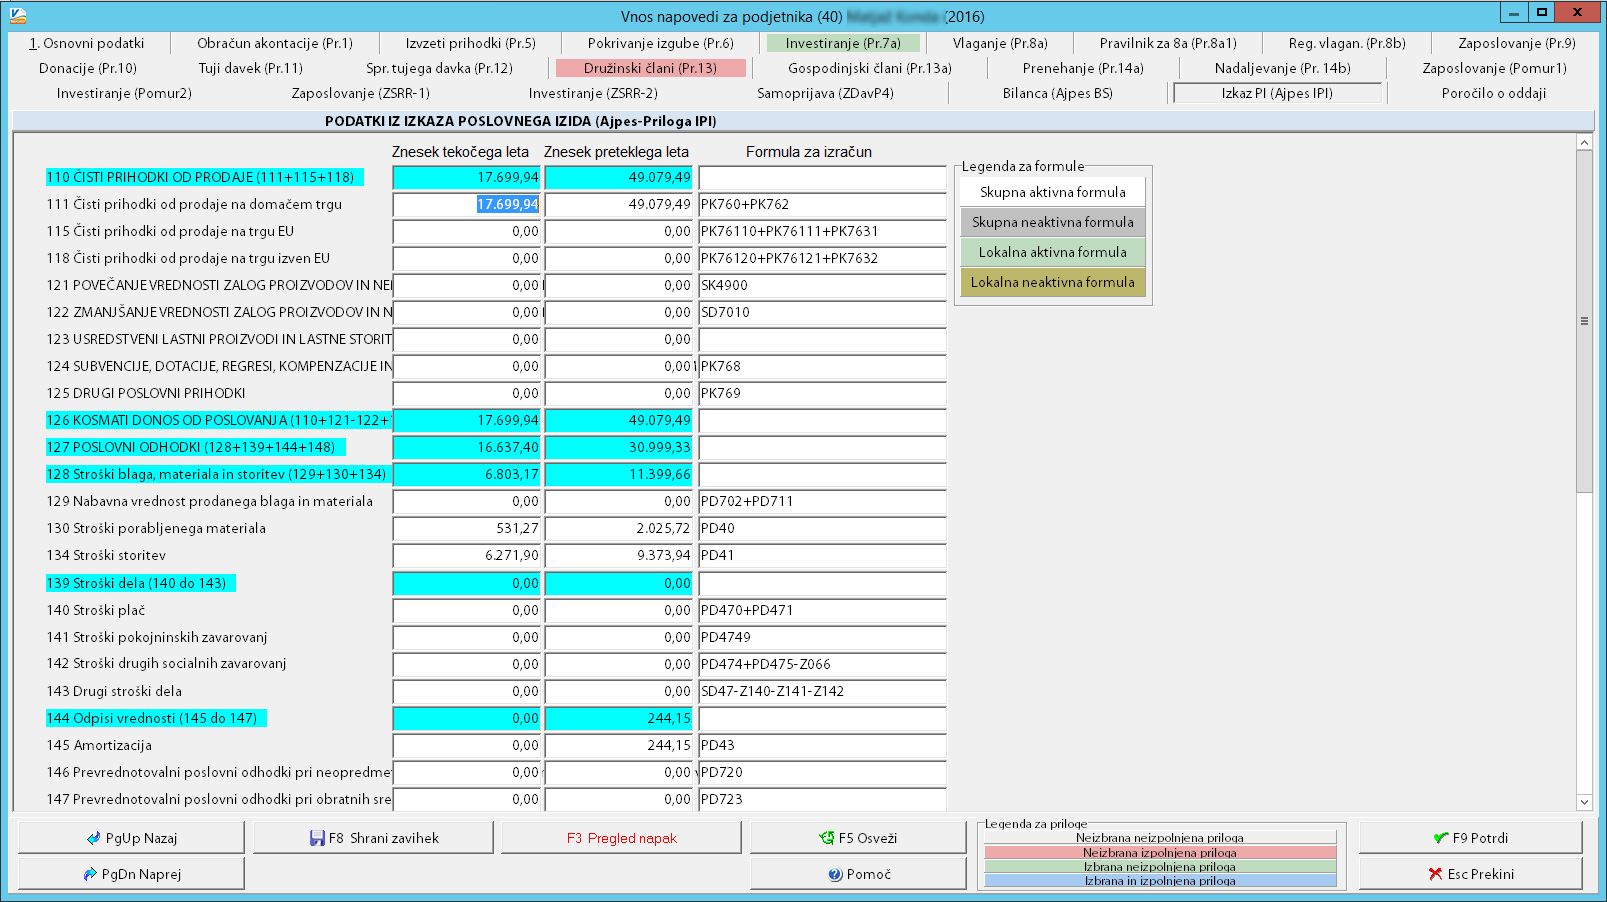Click the F3 Pregled napak button

tap(621, 838)
